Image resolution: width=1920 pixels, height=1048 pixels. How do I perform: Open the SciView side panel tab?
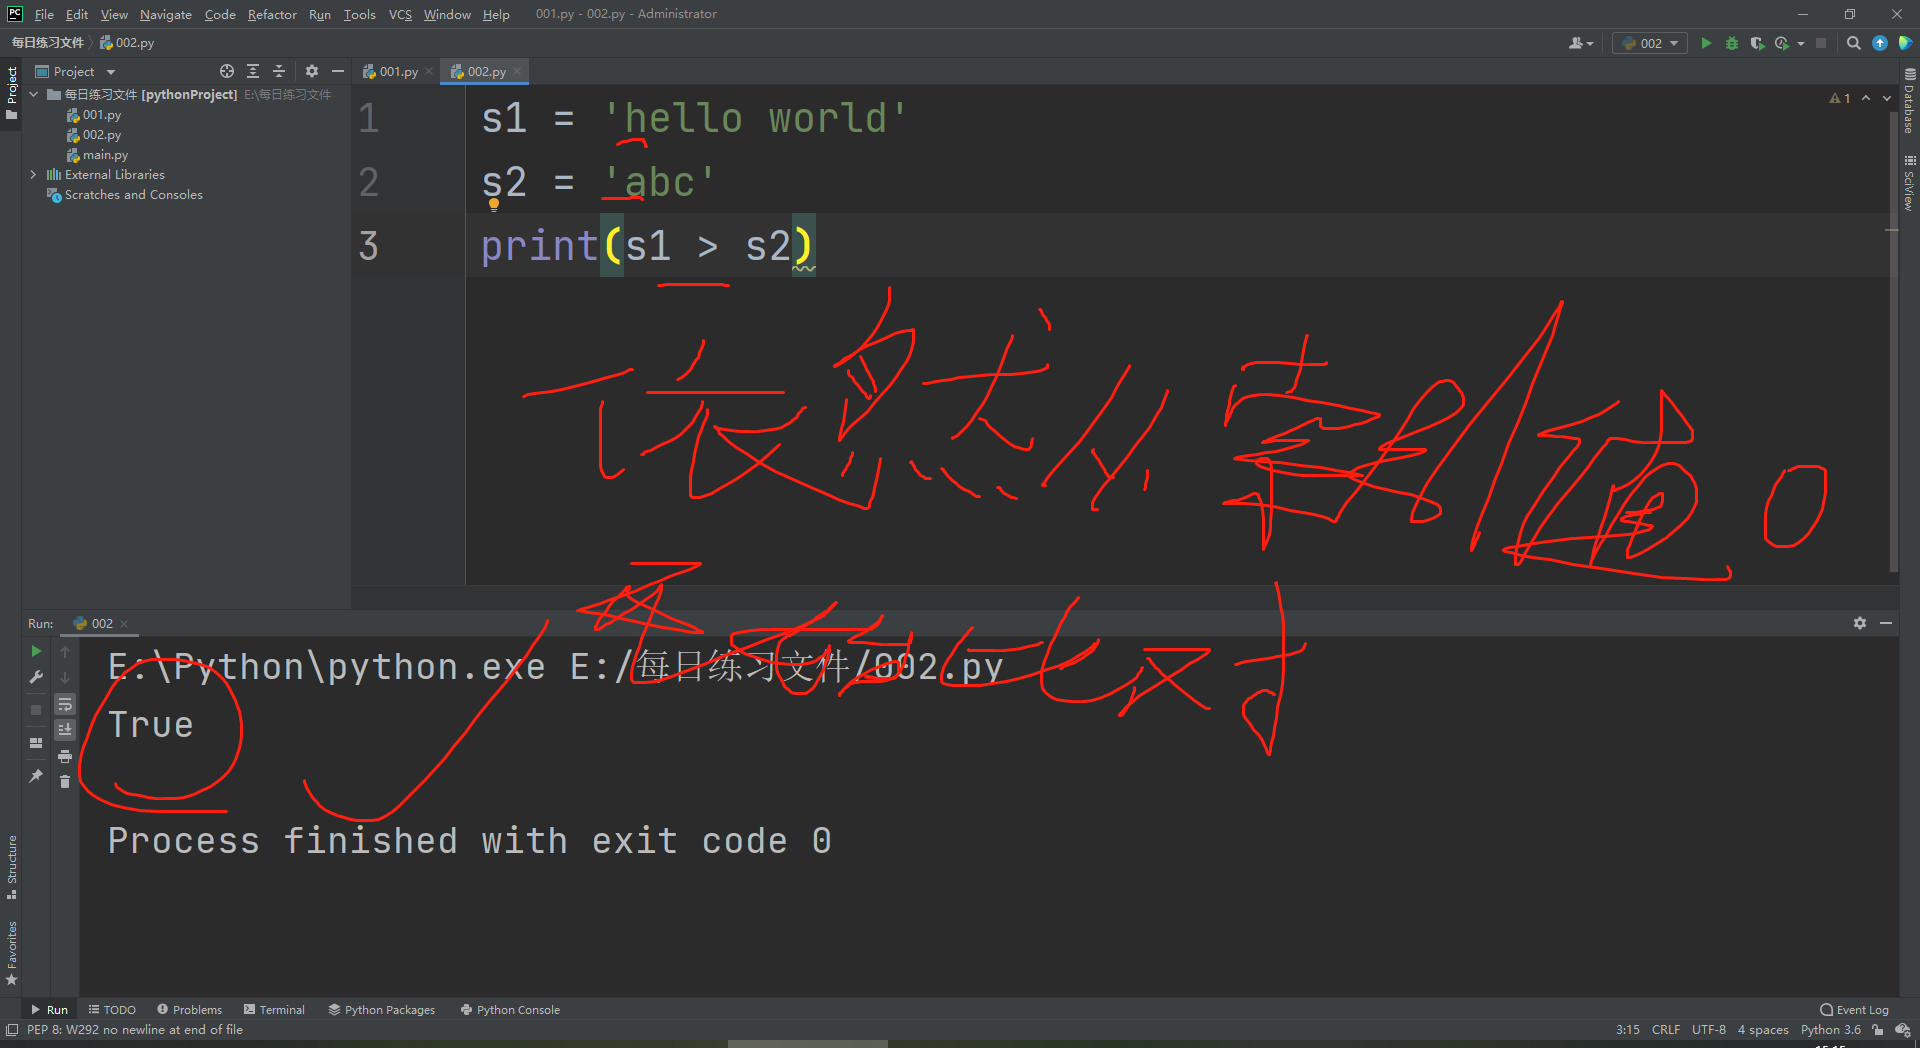tap(1909, 183)
